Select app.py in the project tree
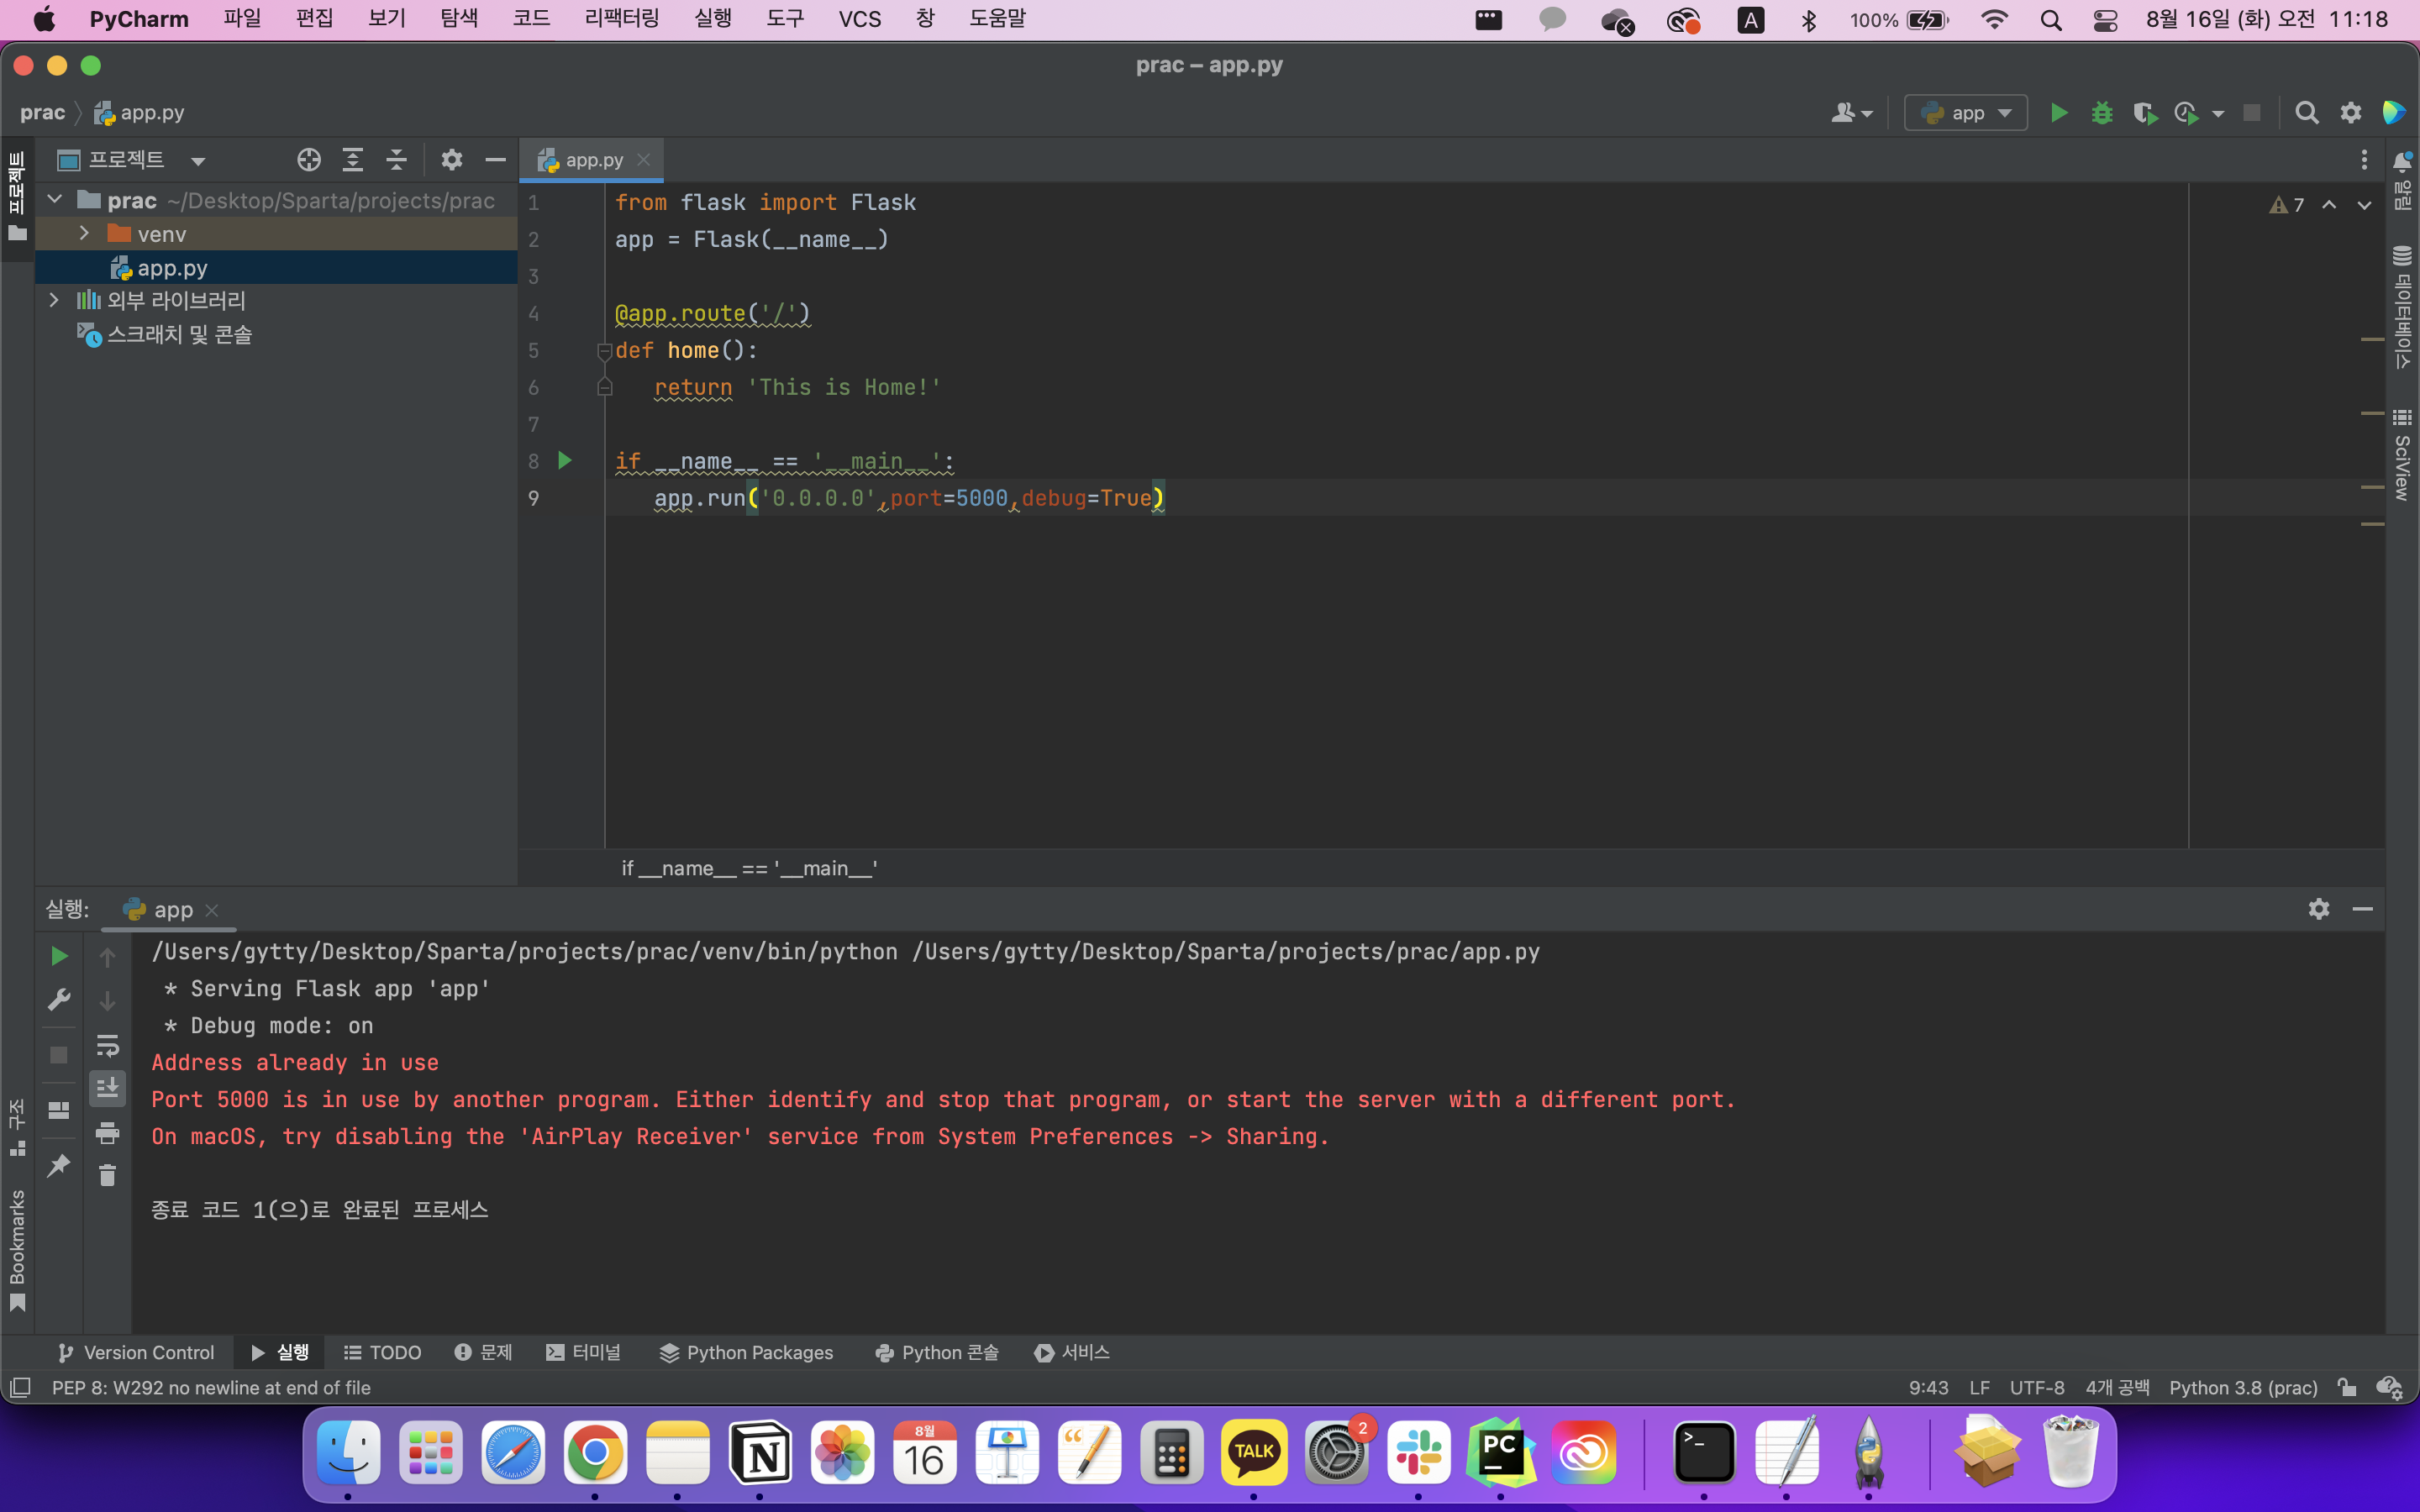Screen dimensions: 2420x1512 click(x=276, y=267)
